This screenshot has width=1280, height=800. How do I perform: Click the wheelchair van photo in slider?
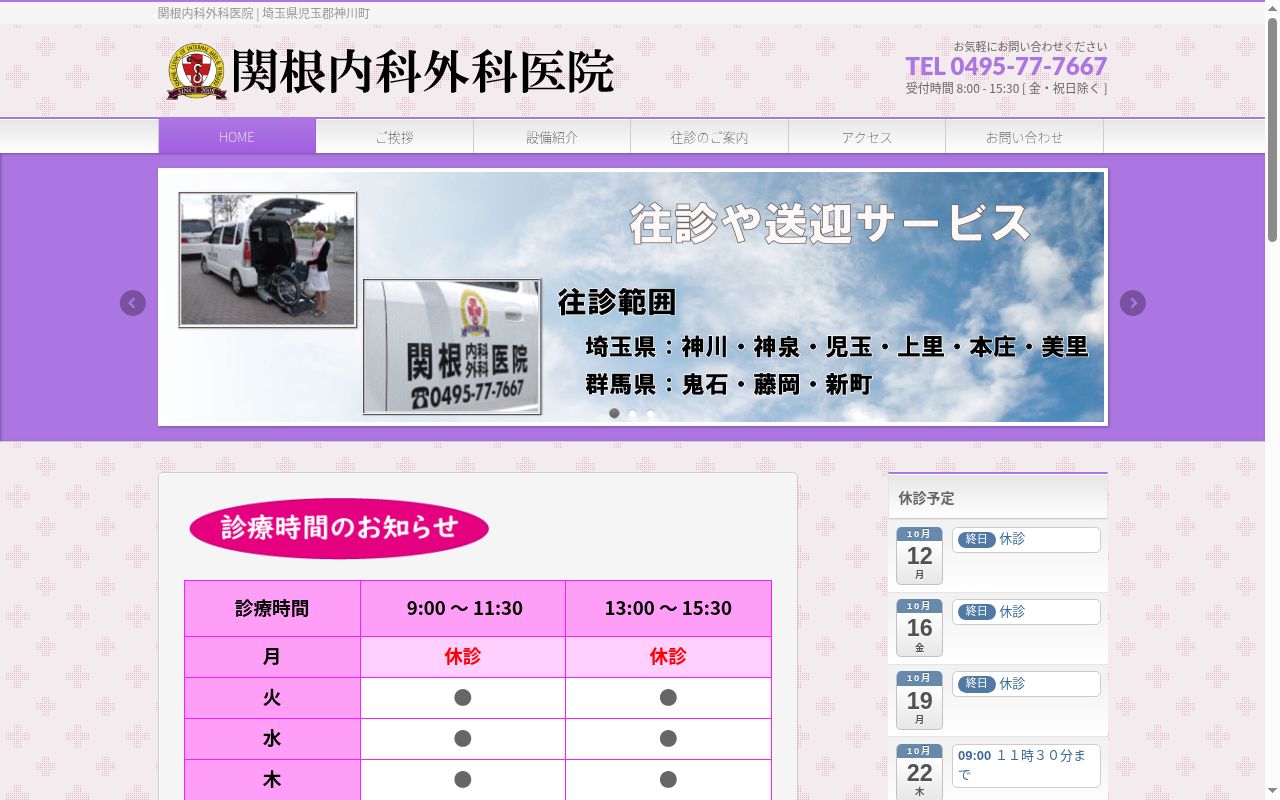coord(267,259)
